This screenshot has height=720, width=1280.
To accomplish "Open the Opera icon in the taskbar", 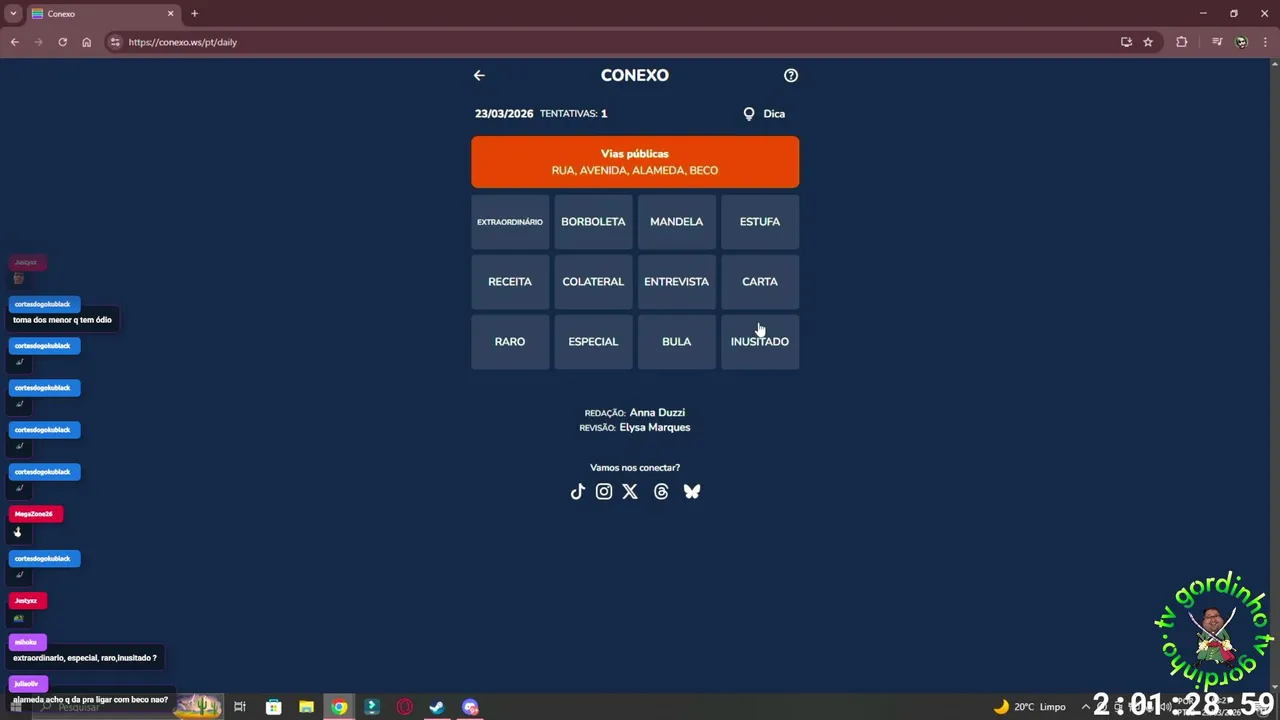I will [404, 707].
